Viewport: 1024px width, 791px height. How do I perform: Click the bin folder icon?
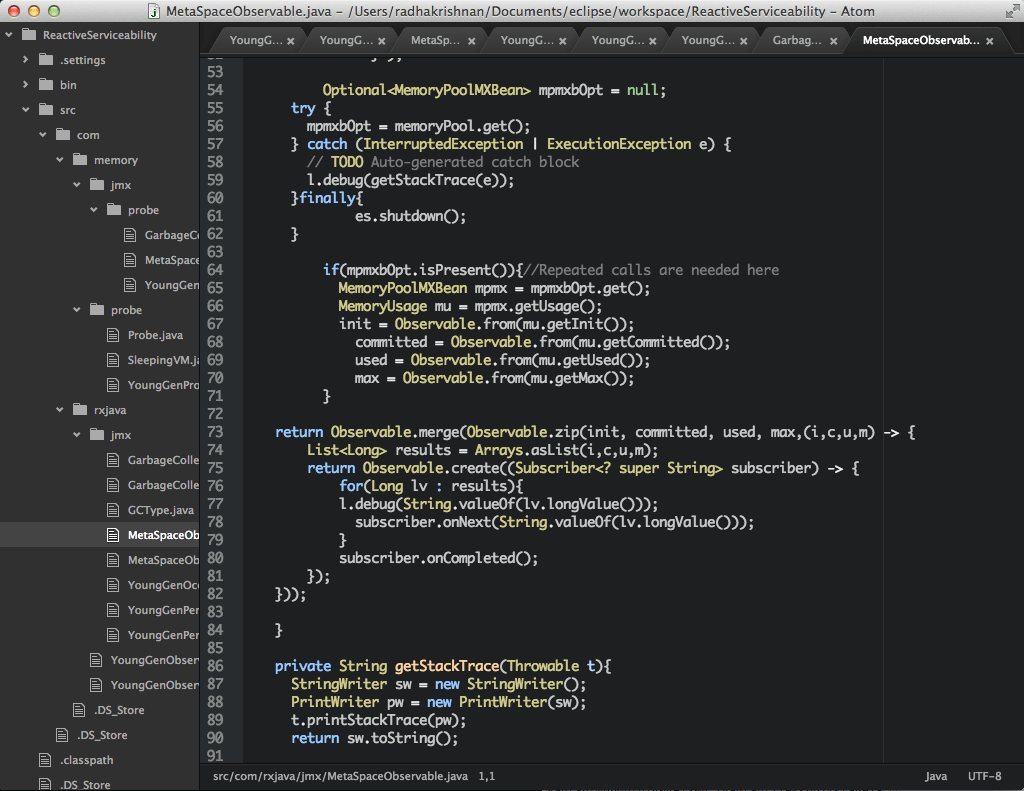tap(45, 85)
